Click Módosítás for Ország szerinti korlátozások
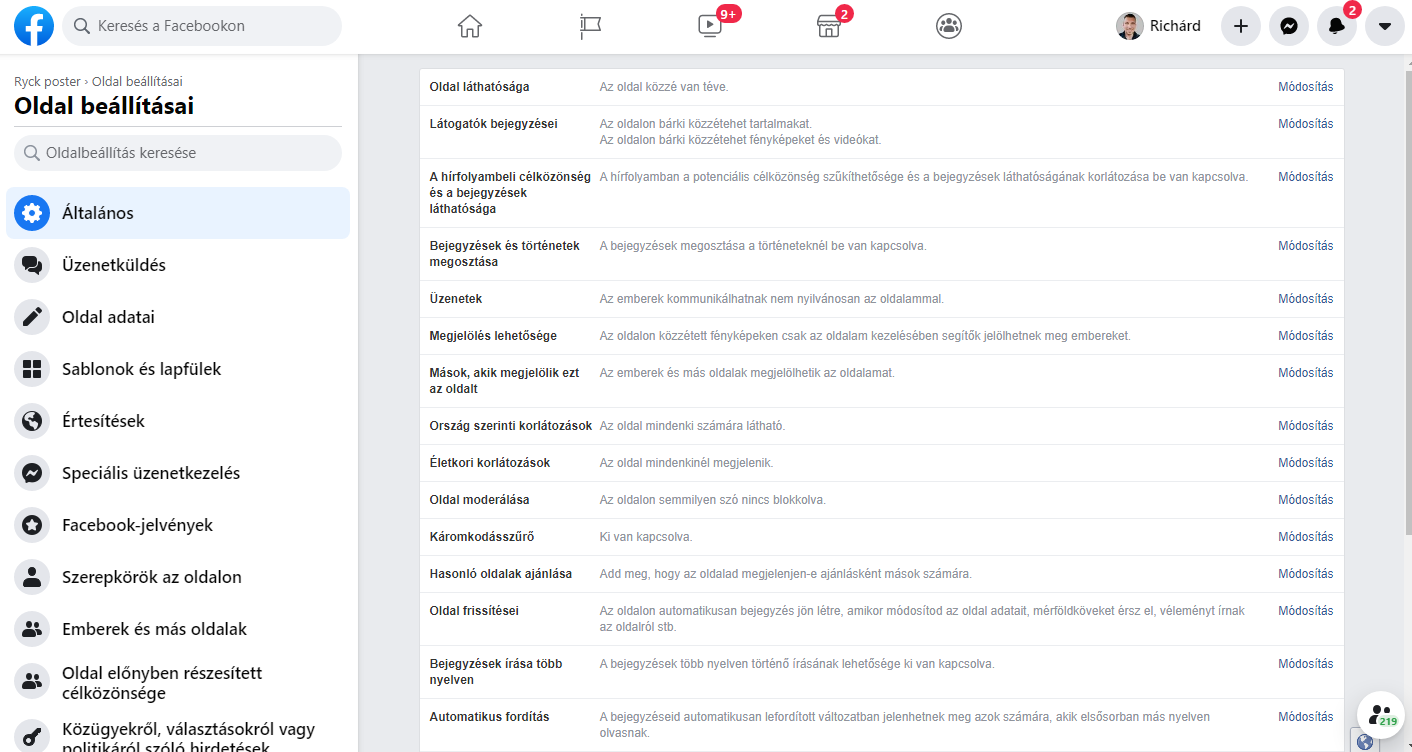Viewport: 1412px width, 752px height. point(1305,426)
